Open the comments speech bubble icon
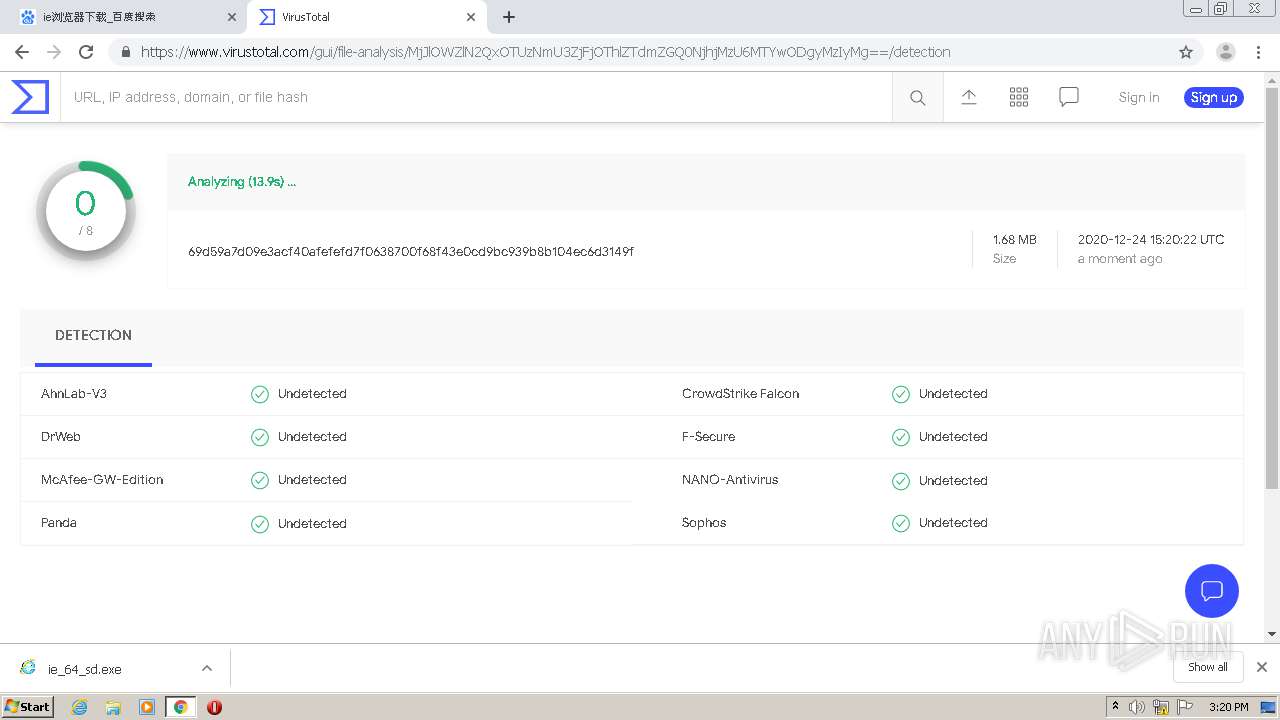 [1069, 97]
